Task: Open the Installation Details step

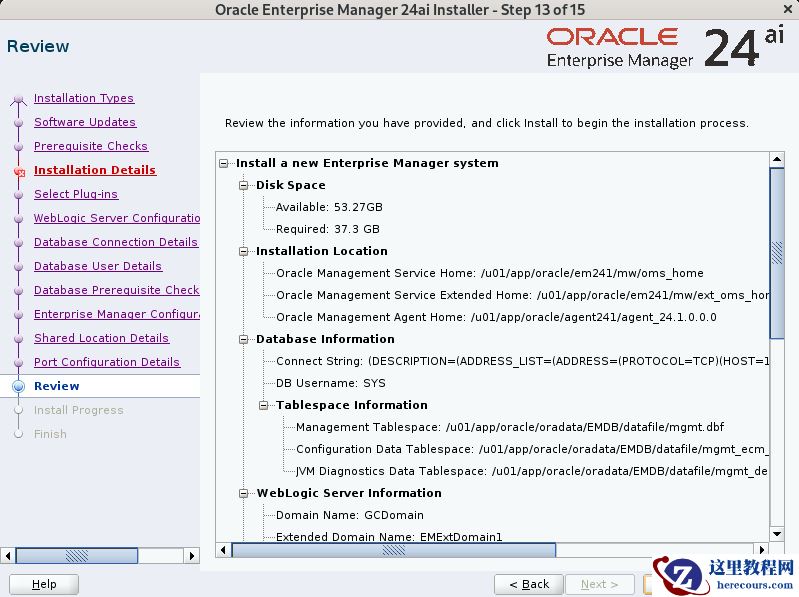Action: tap(95, 170)
